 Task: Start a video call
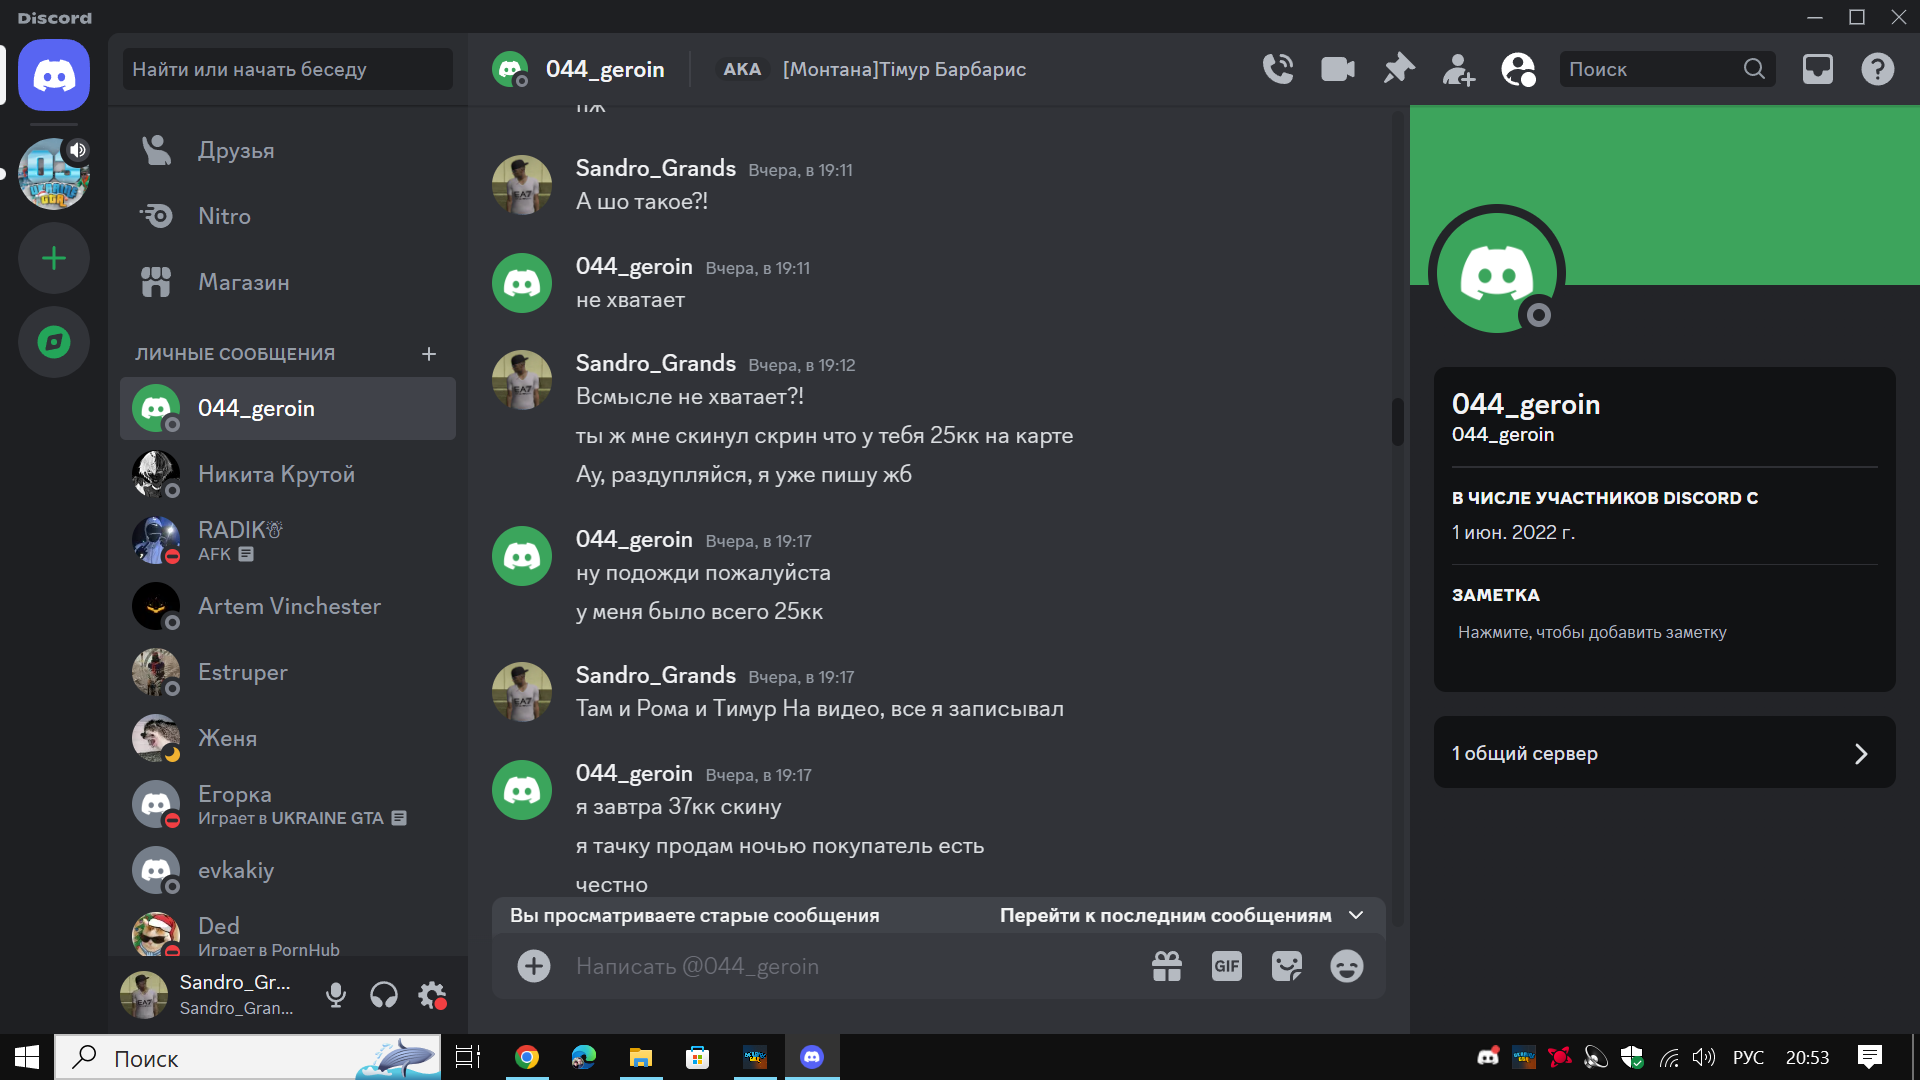1338,69
